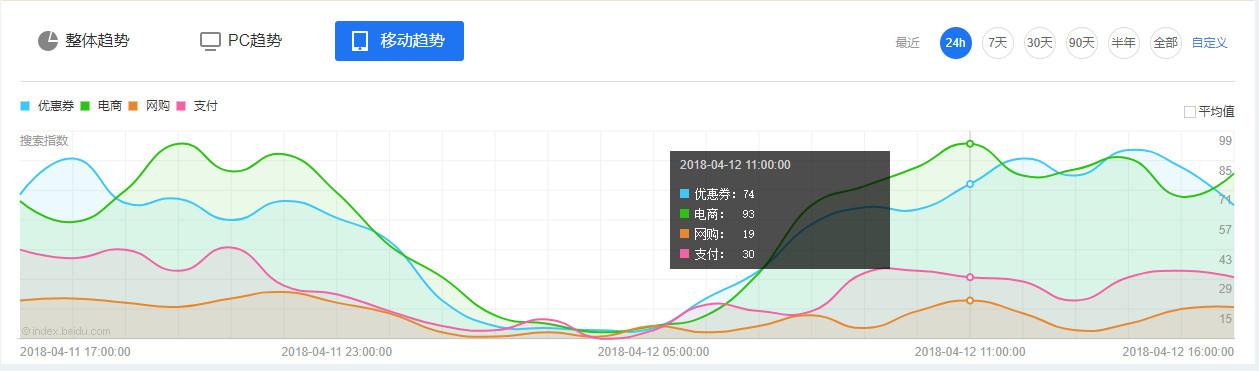Enable the 平均值 average checkbox
Image resolution: width=1259 pixels, height=371 pixels.
click(x=1190, y=112)
